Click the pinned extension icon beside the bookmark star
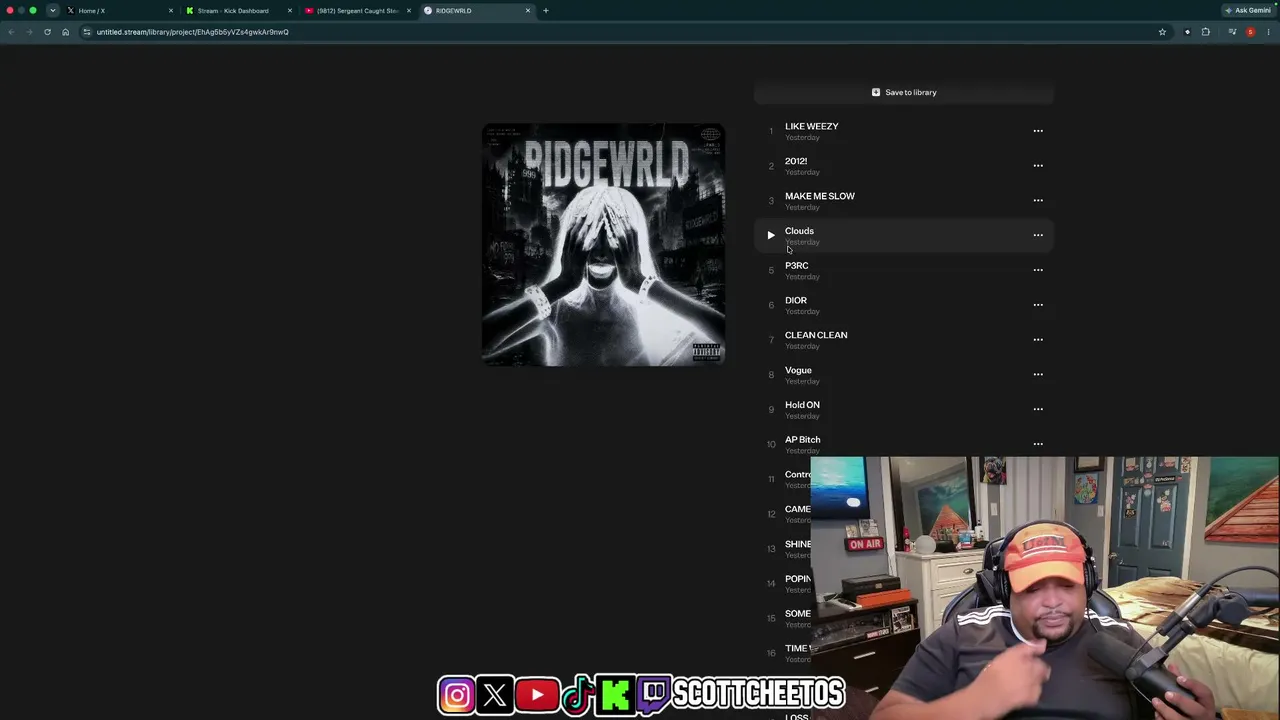 tap(1188, 32)
